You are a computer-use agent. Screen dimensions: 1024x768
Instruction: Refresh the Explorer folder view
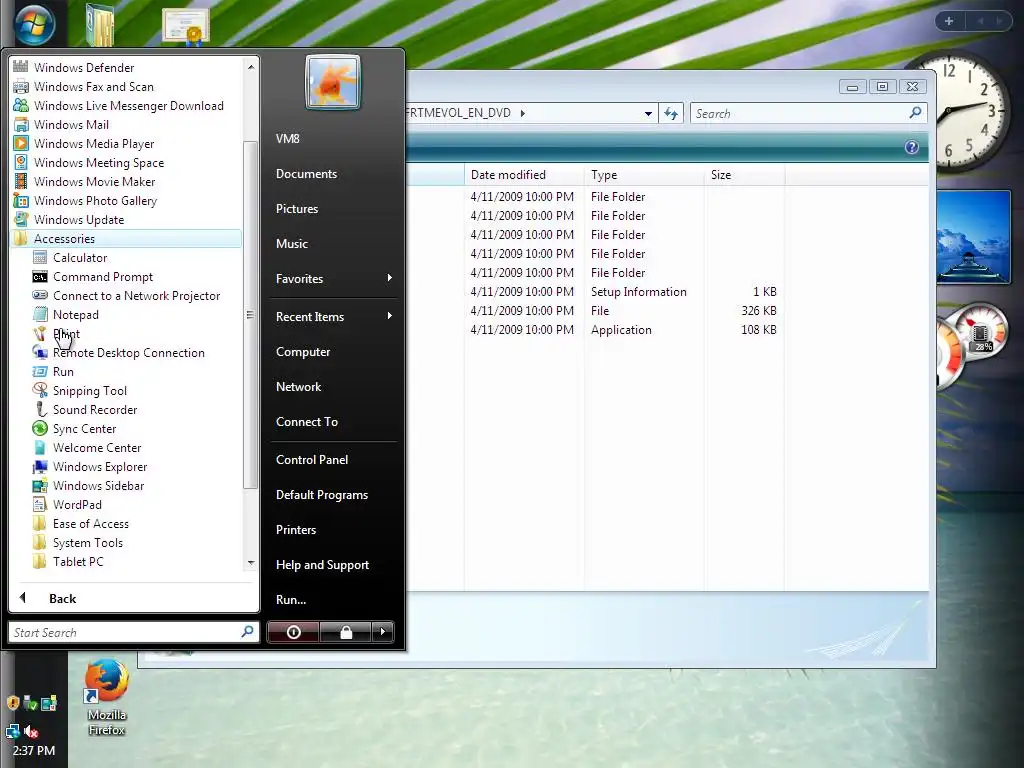pos(671,113)
